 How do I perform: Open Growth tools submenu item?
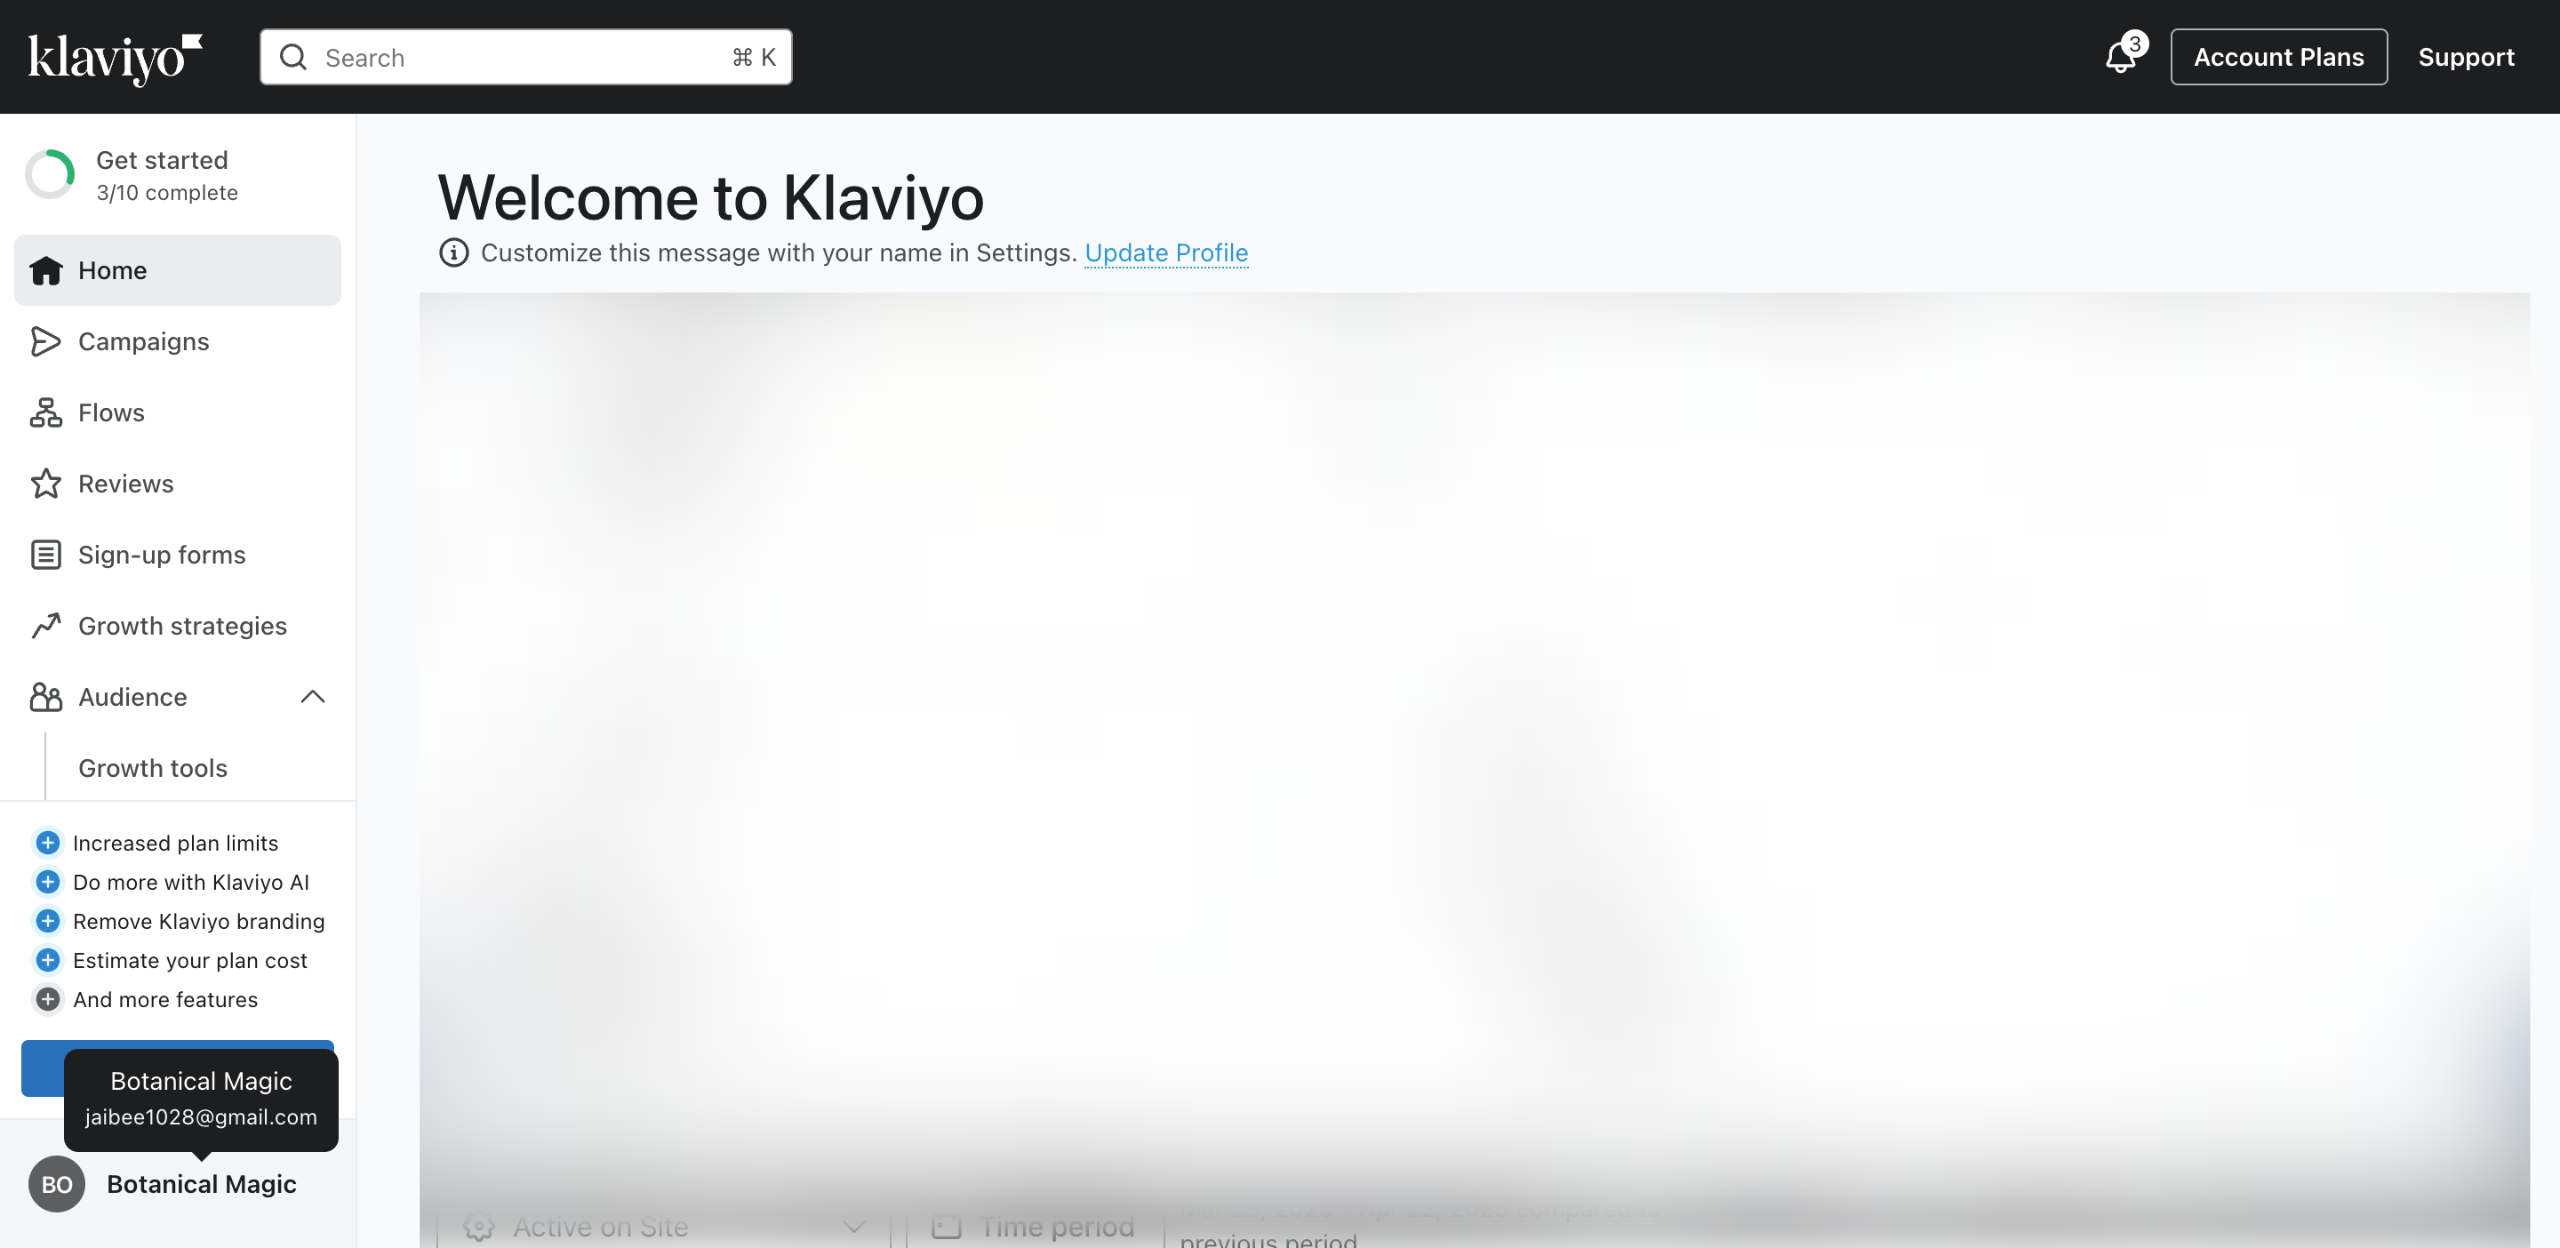coord(153,768)
